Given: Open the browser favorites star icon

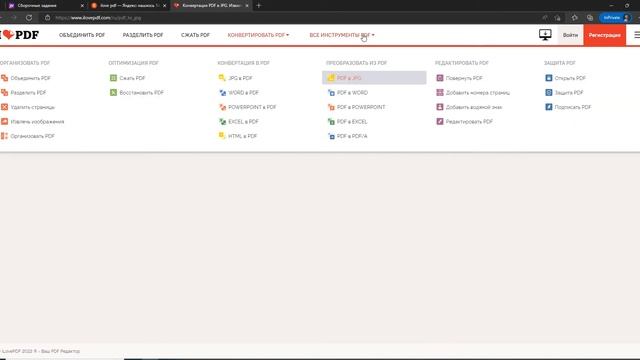Looking at the screenshot, I should 575,18.
